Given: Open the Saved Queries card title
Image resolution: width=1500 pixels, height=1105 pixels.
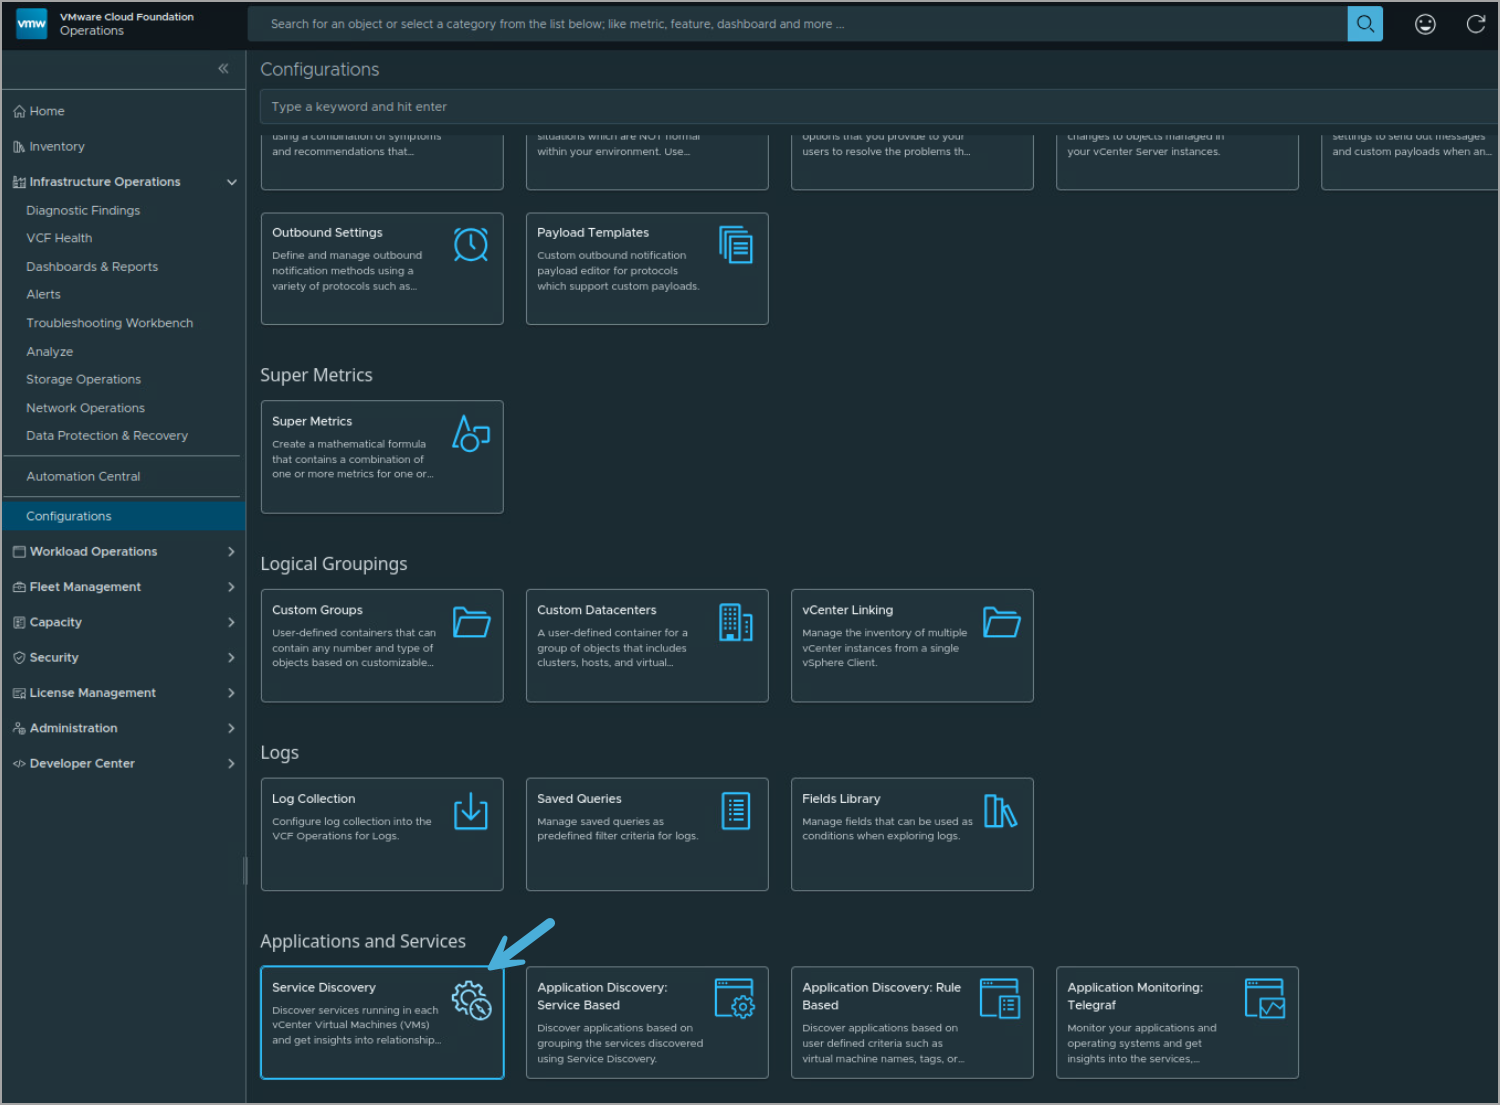Looking at the screenshot, I should coord(579,799).
